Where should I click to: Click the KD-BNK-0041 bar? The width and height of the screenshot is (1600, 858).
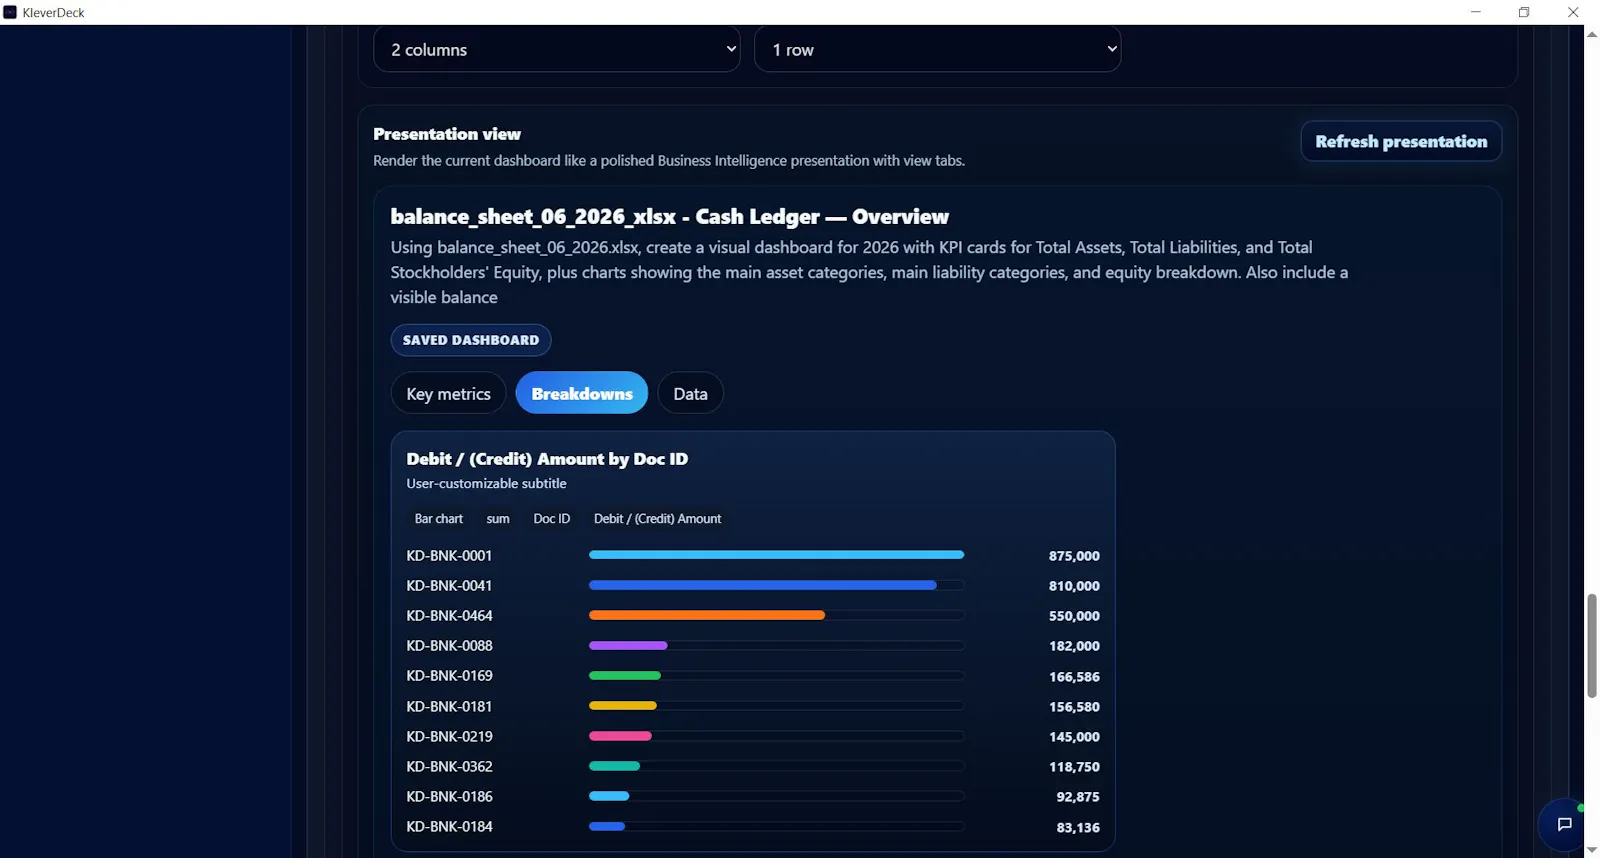point(763,585)
